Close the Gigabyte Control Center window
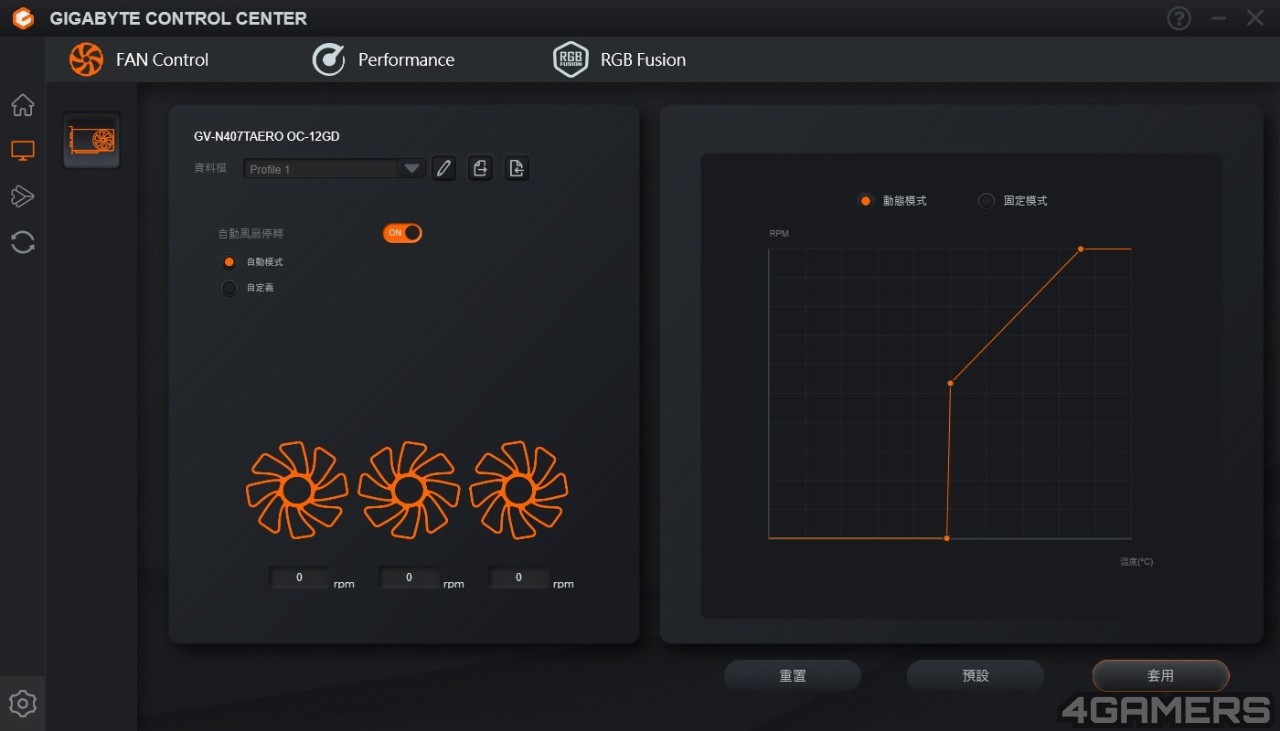This screenshot has width=1280, height=731. tap(1255, 18)
